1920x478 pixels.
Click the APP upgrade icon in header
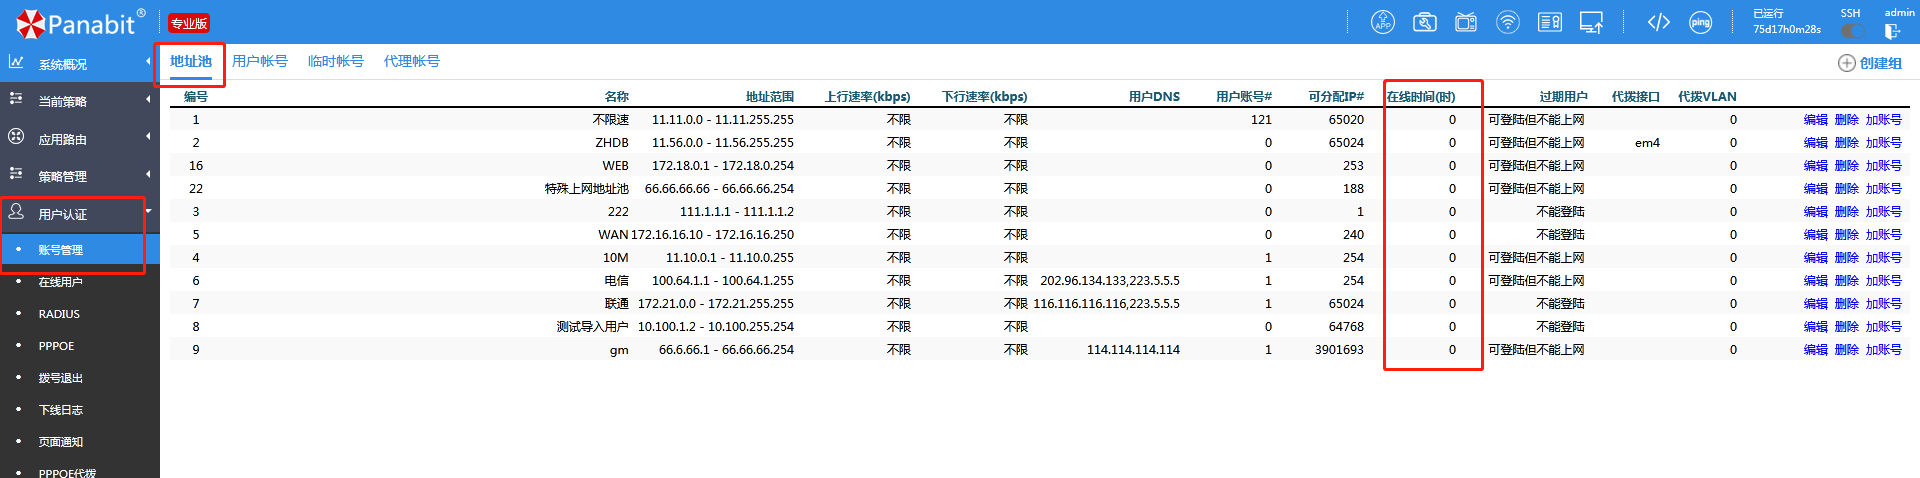pyautogui.click(x=1382, y=22)
